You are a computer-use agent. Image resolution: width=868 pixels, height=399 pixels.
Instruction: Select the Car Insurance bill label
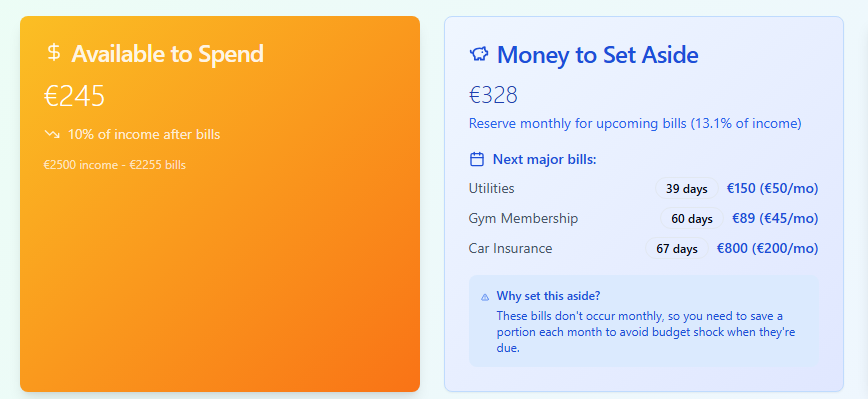(510, 248)
